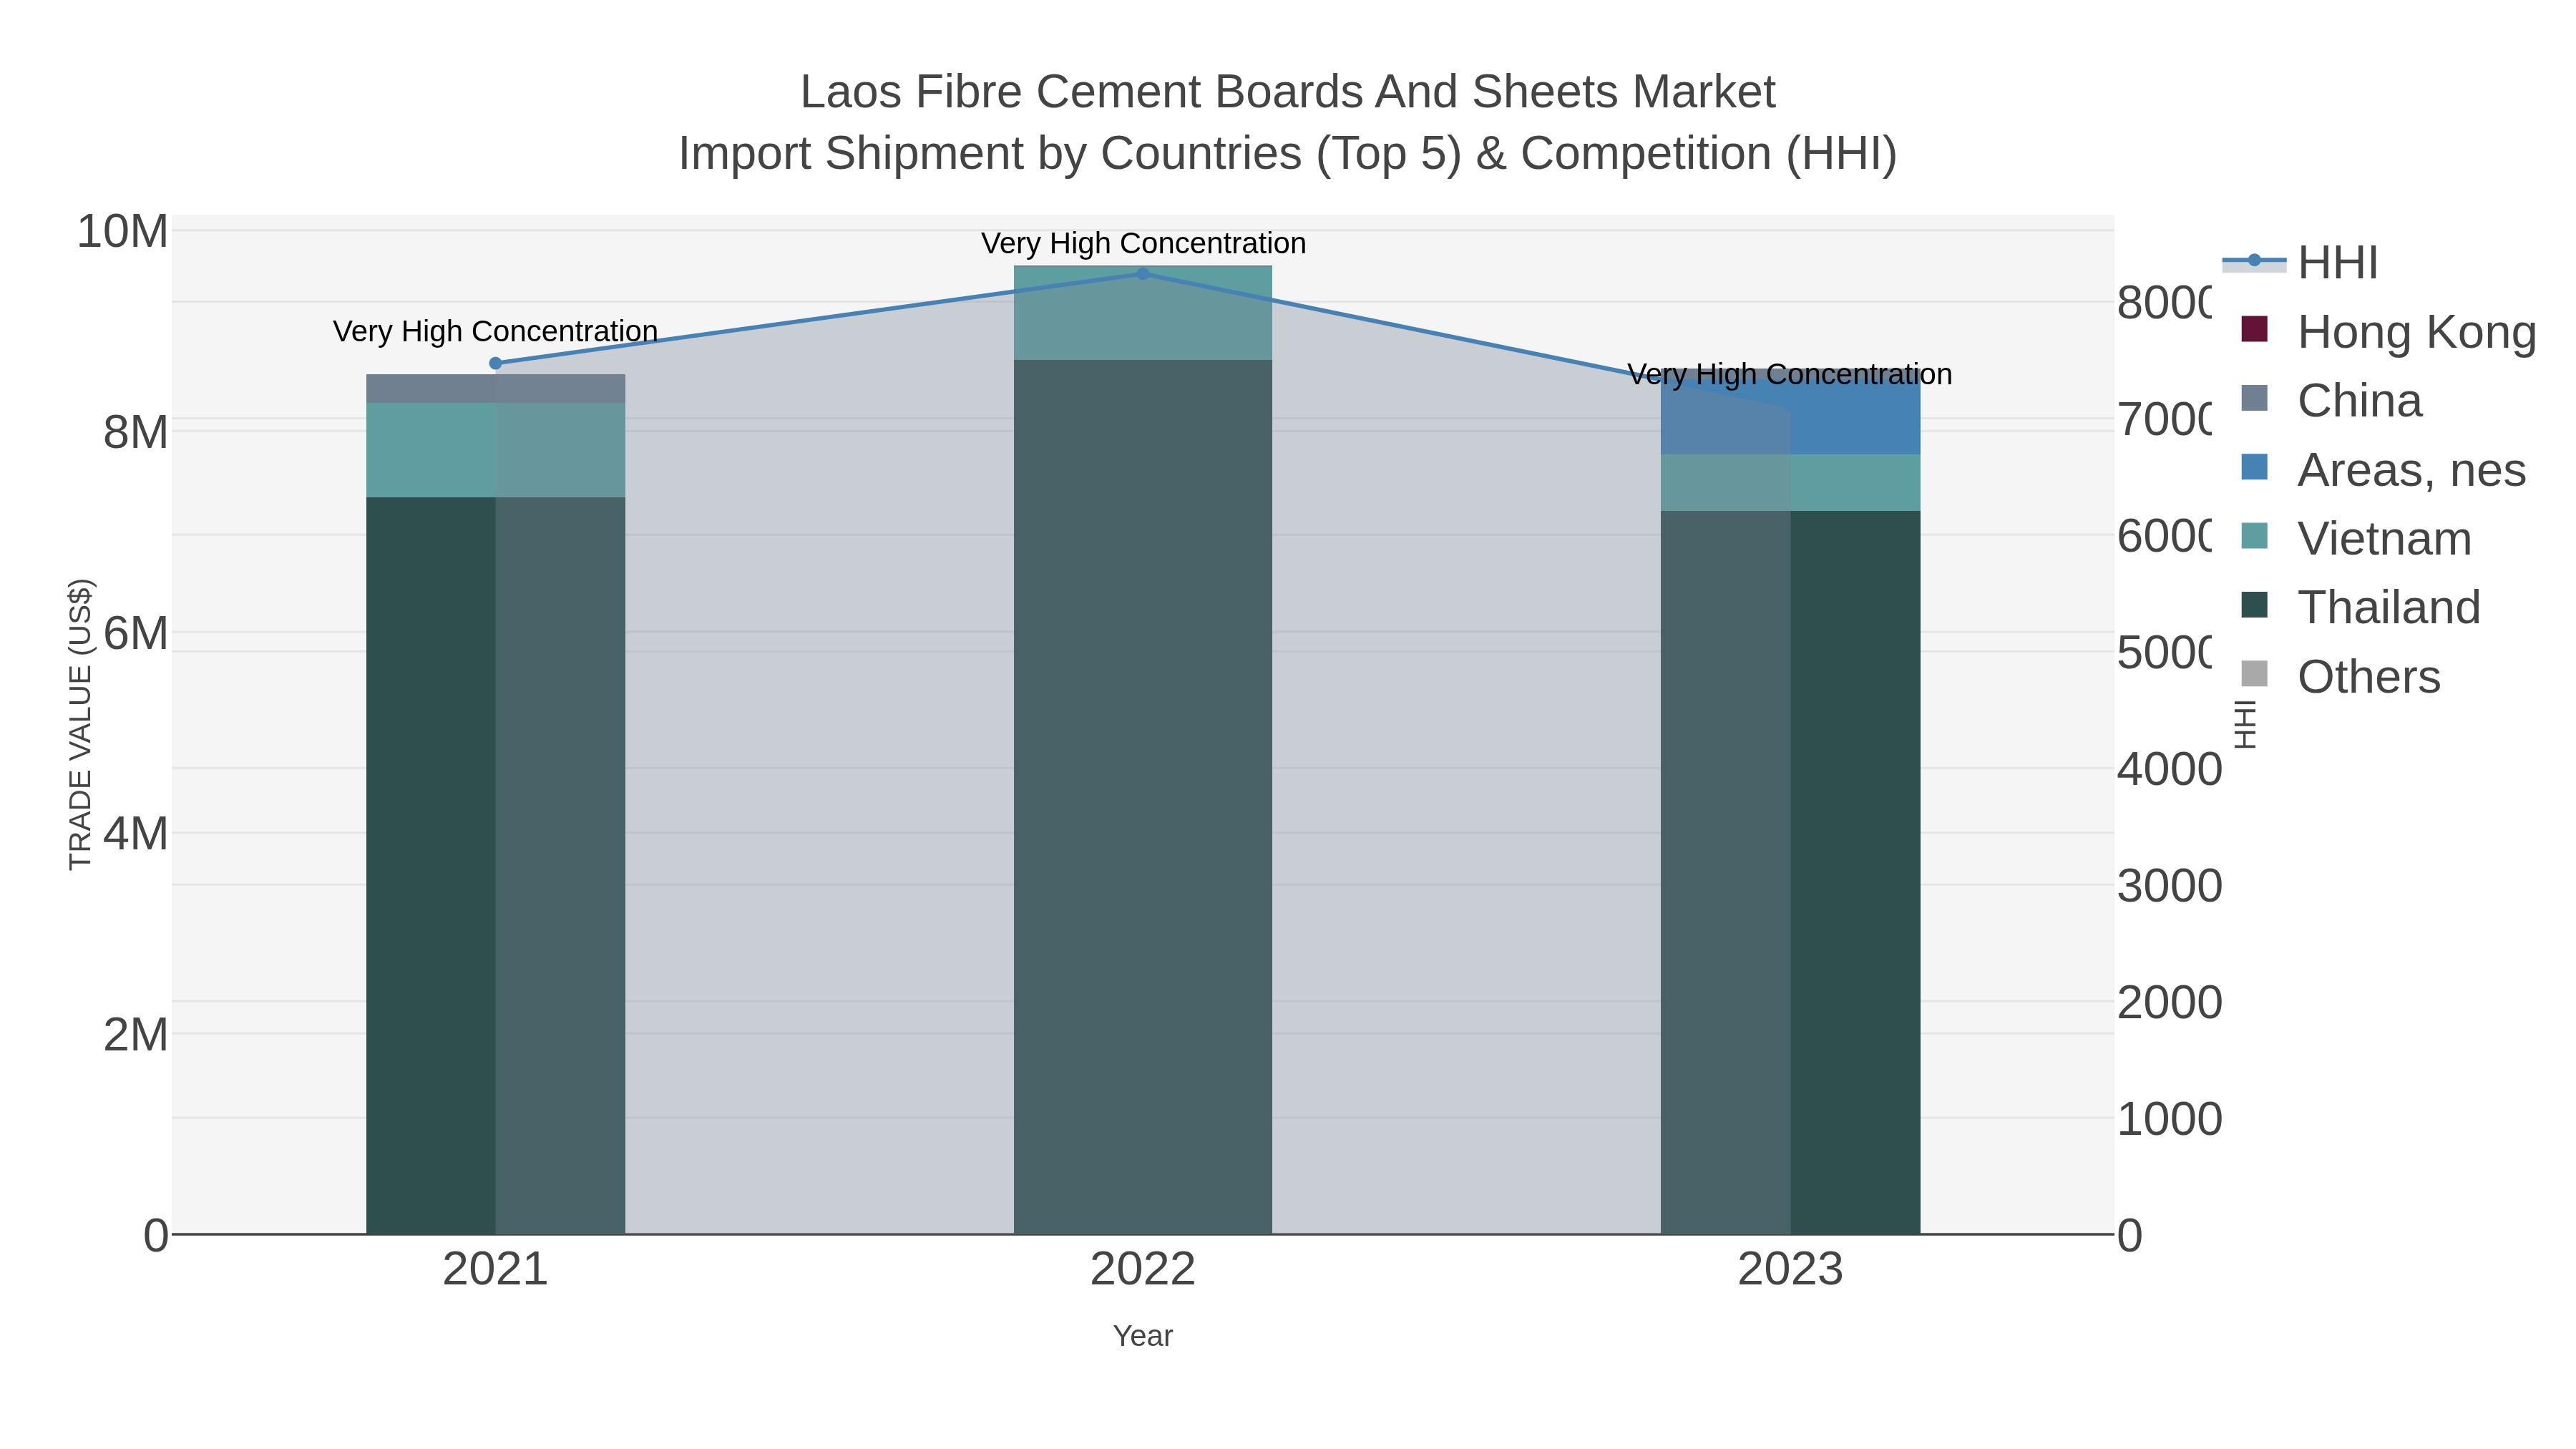The width and height of the screenshot is (2576, 1449).
Task: Click the 6M left axis tick label
Action: coord(136,633)
